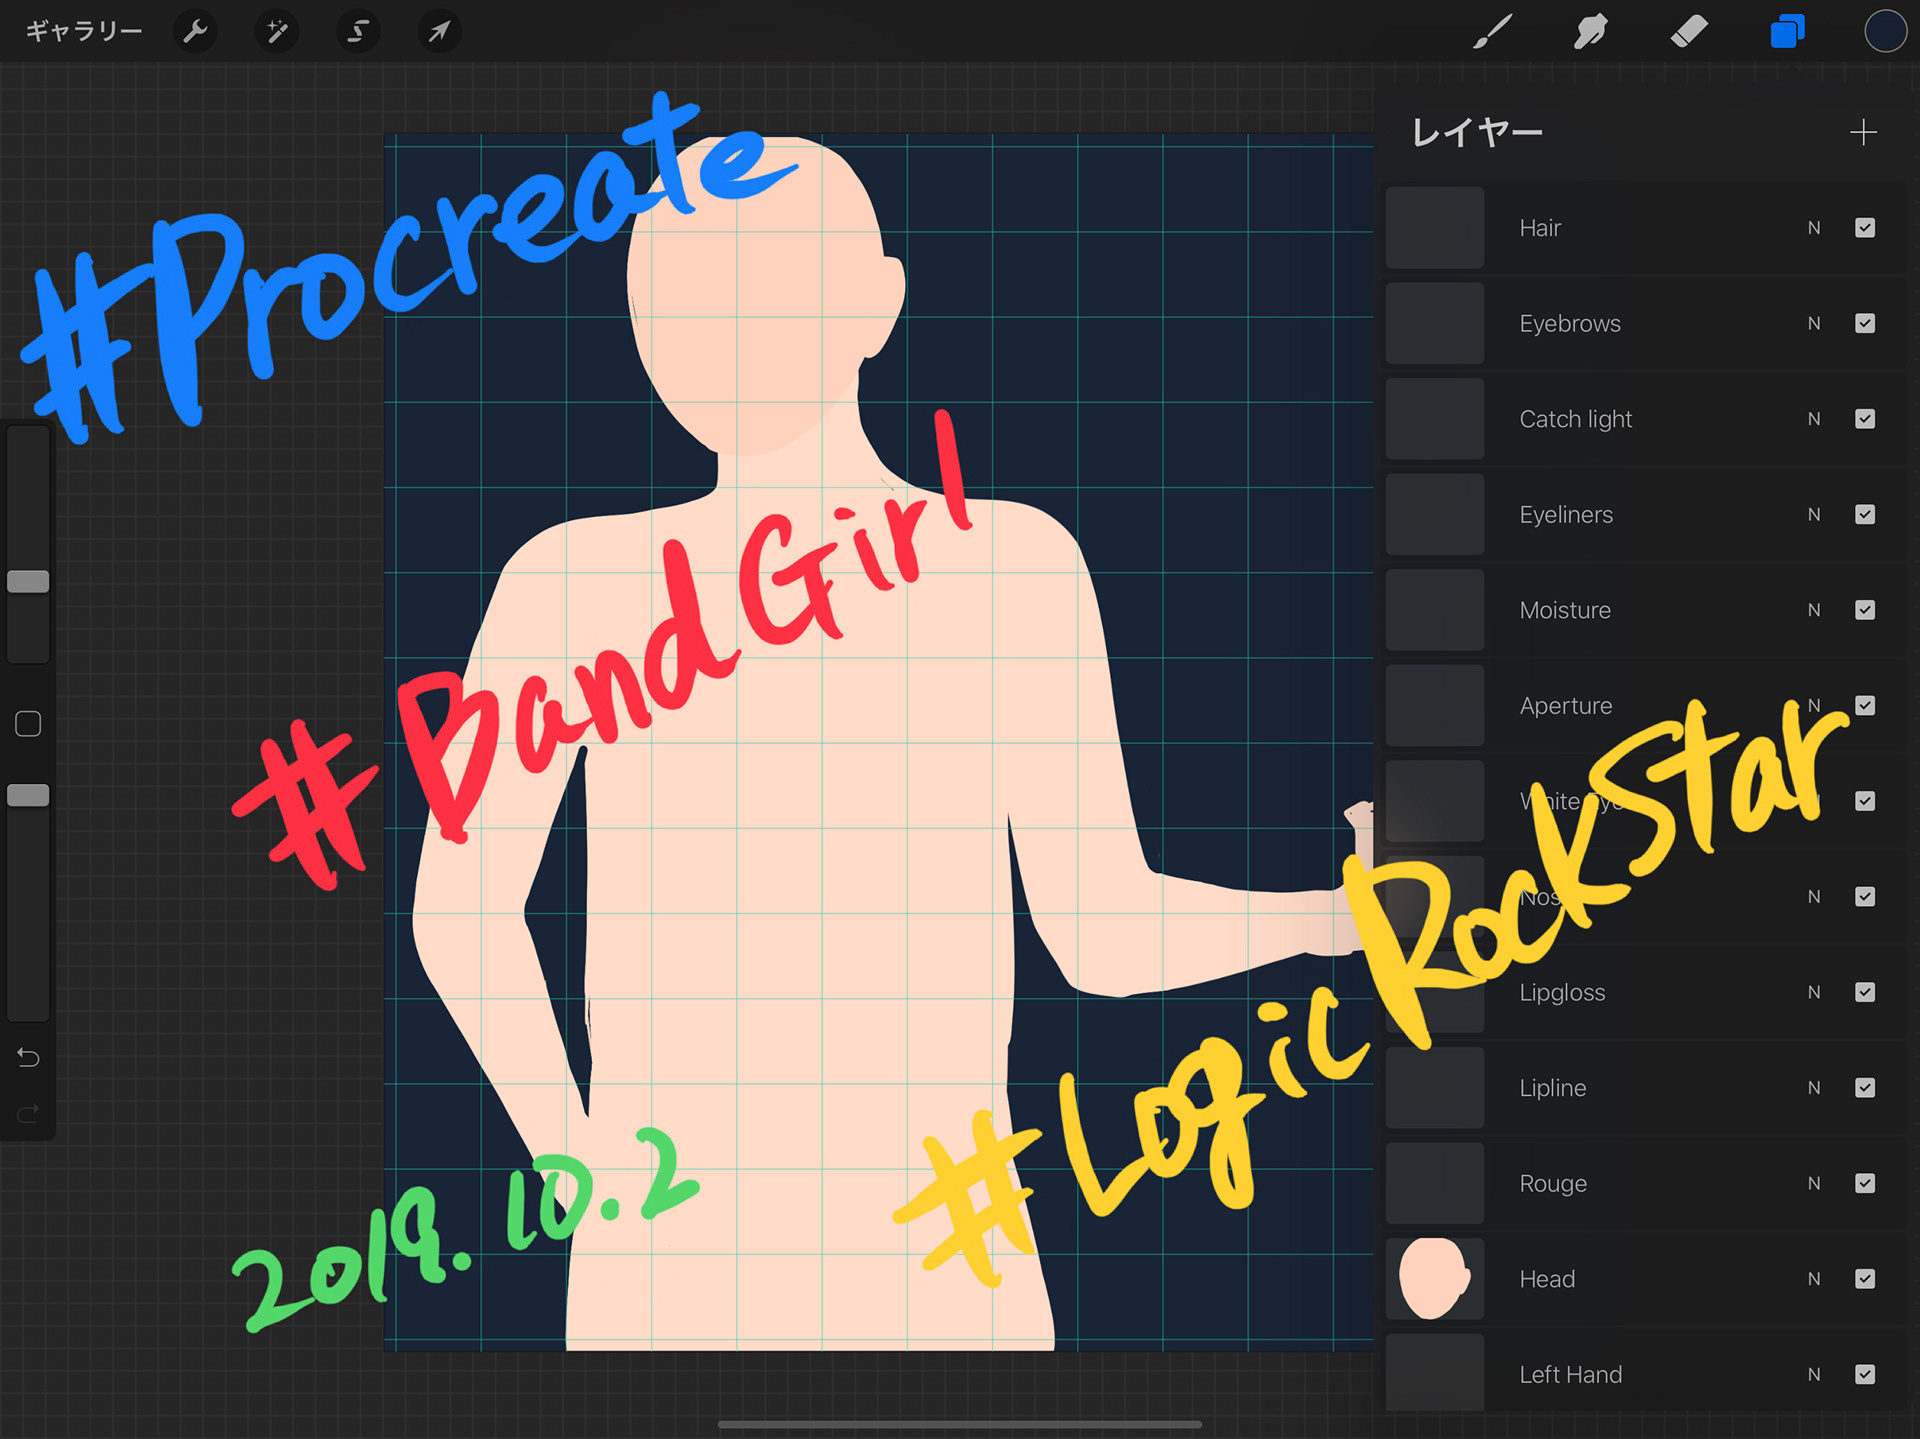Tap the Moisture layer thumbnail
This screenshot has height=1439, width=1920.
pos(1435,610)
